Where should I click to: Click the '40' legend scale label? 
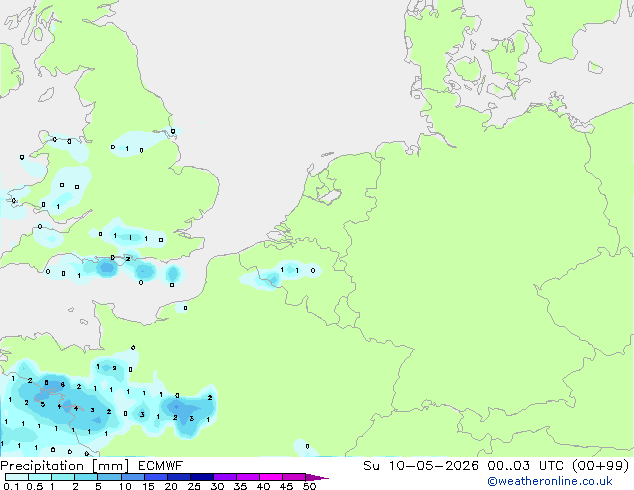click(x=263, y=486)
